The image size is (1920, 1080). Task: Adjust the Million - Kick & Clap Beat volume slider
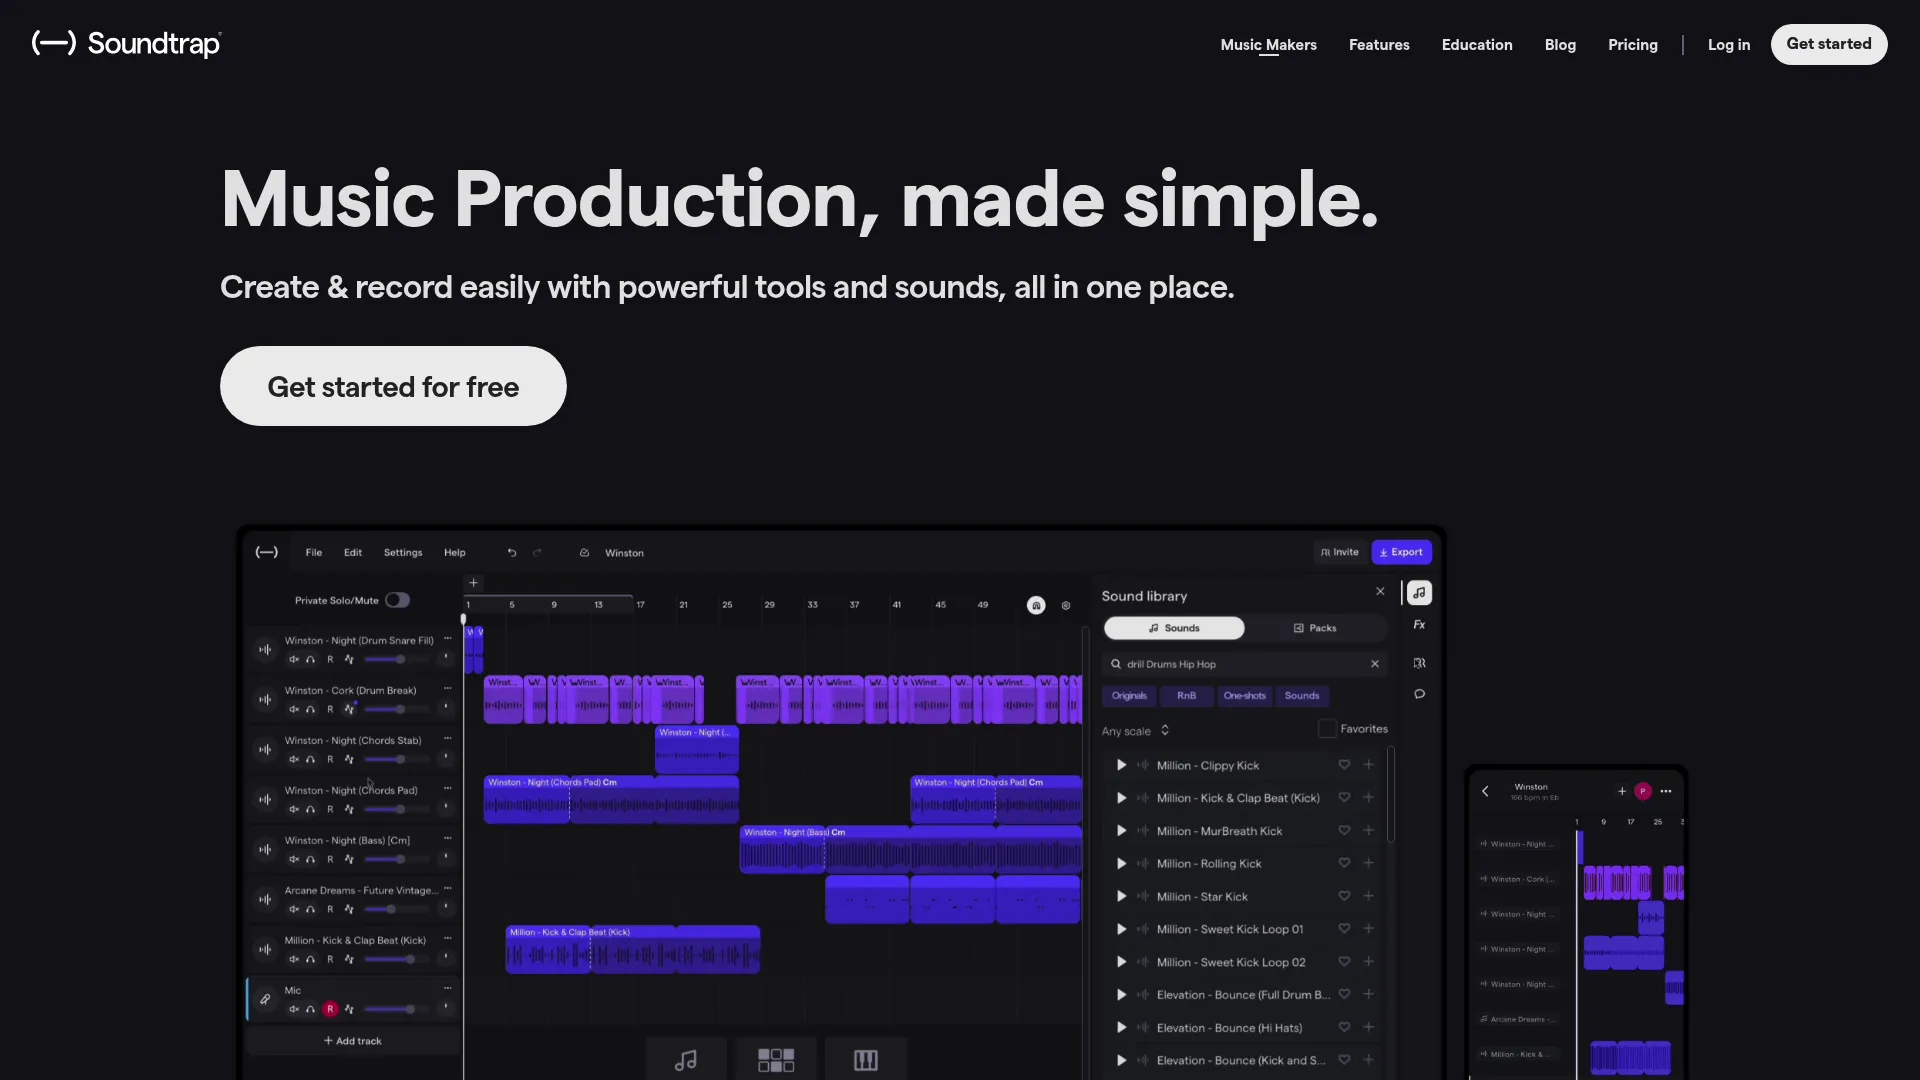[396, 959]
